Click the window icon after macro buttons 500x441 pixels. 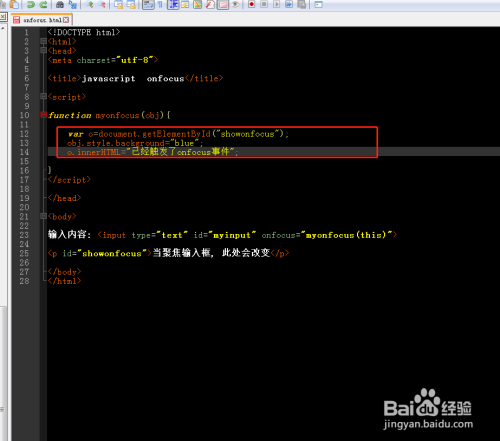(318, 4)
